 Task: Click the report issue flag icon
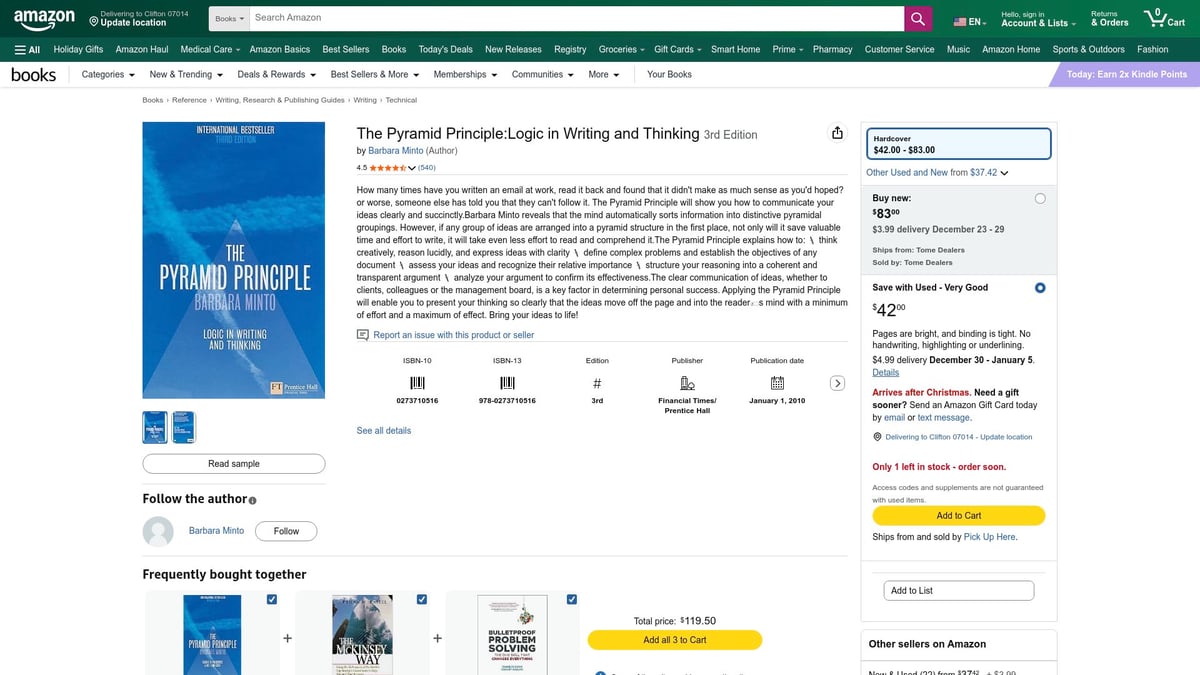point(362,334)
